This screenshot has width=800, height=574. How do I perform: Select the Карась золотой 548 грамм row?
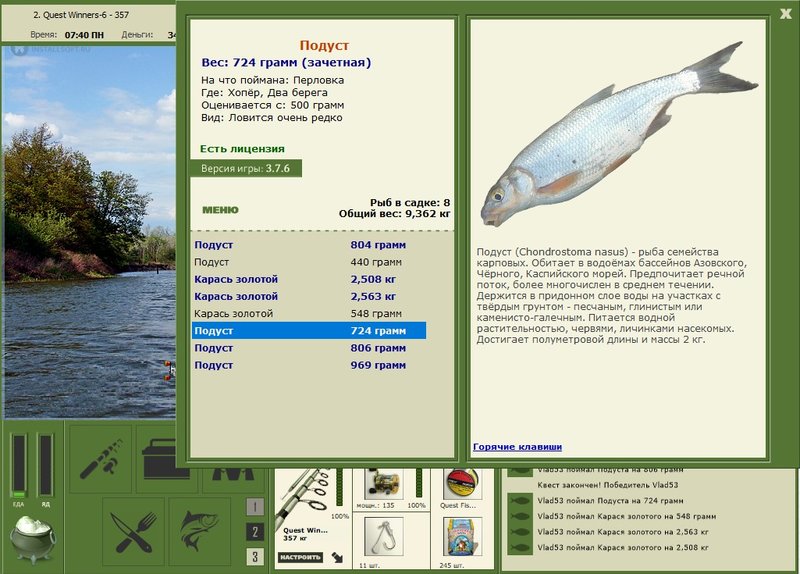pos(309,314)
